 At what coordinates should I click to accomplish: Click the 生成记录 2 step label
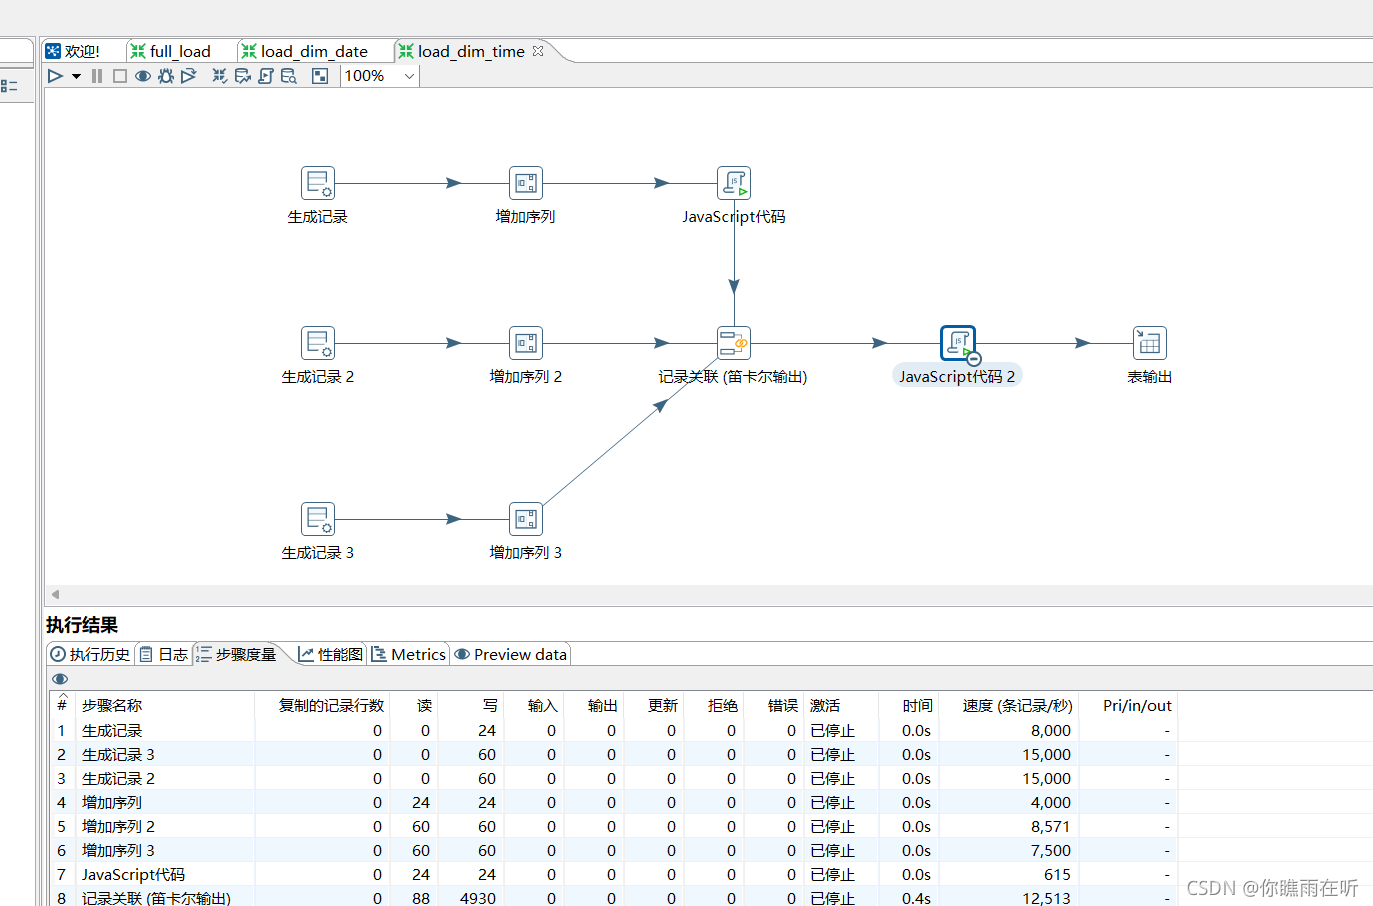click(x=318, y=377)
